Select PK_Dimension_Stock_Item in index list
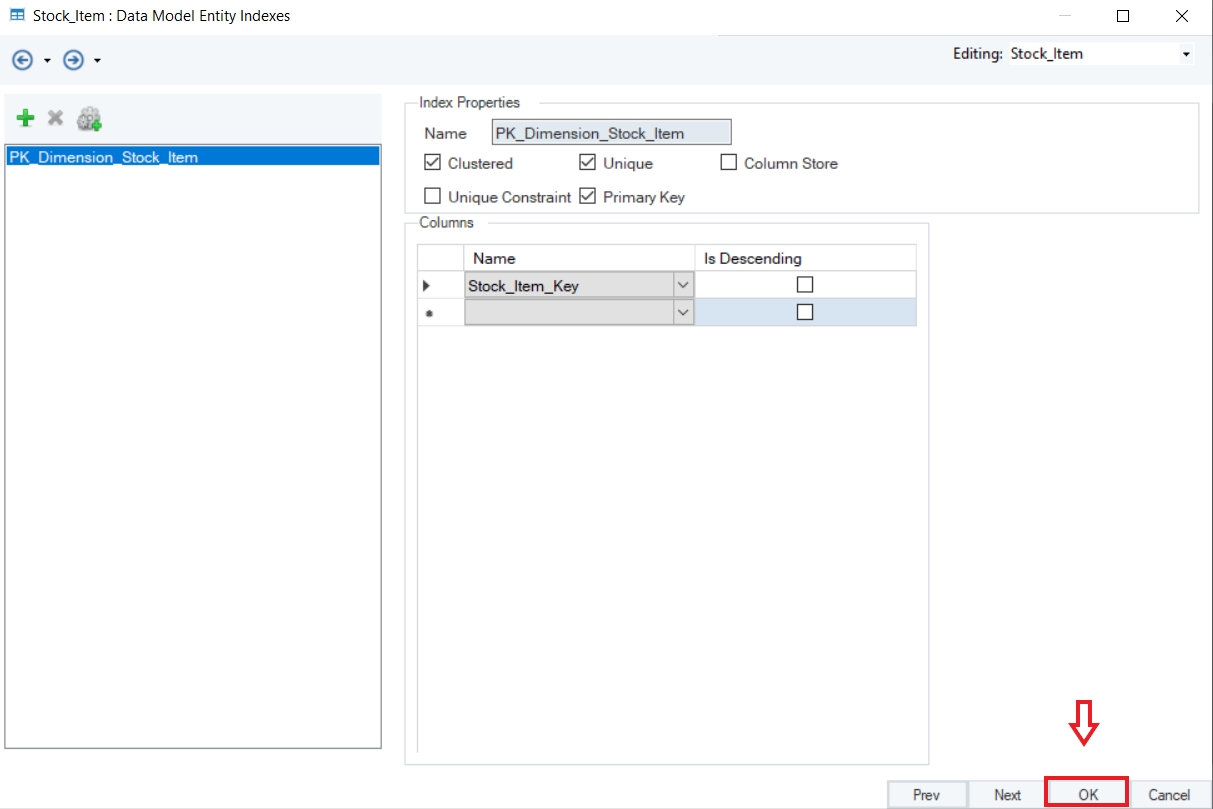The height and width of the screenshot is (809, 1213). coord(104,157)
